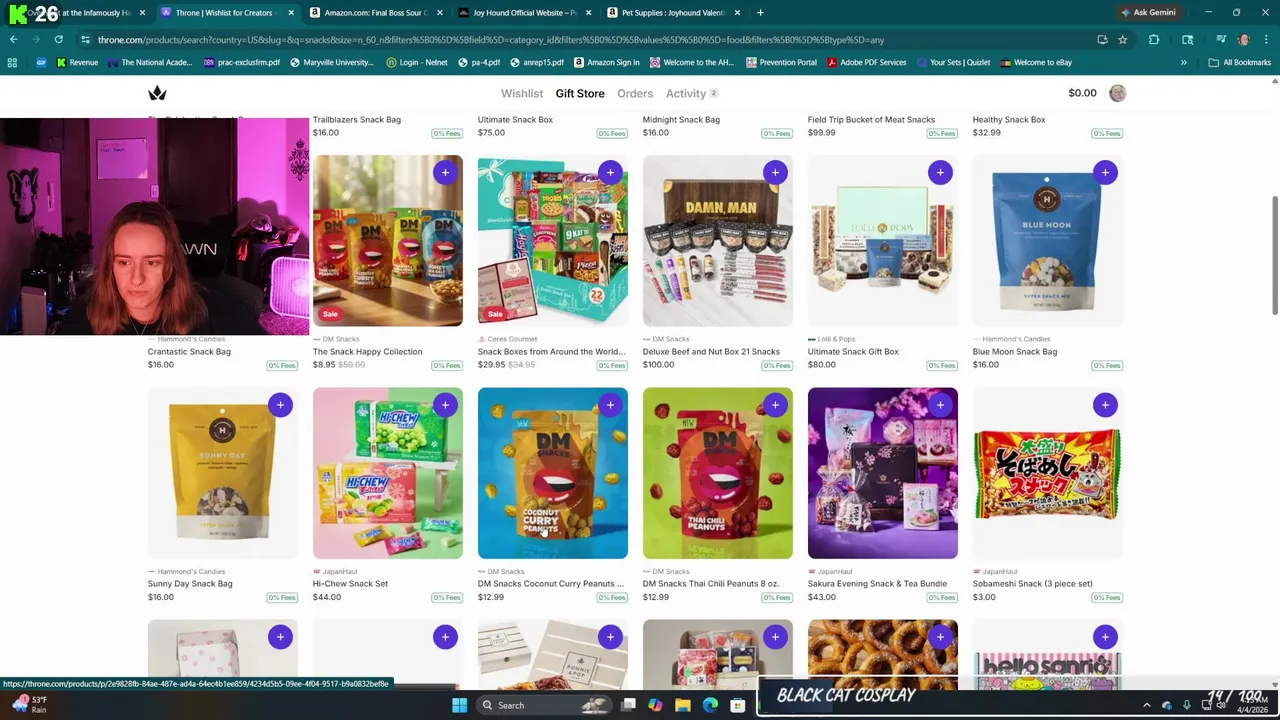Open Revenue bookmark

point(77,62)
